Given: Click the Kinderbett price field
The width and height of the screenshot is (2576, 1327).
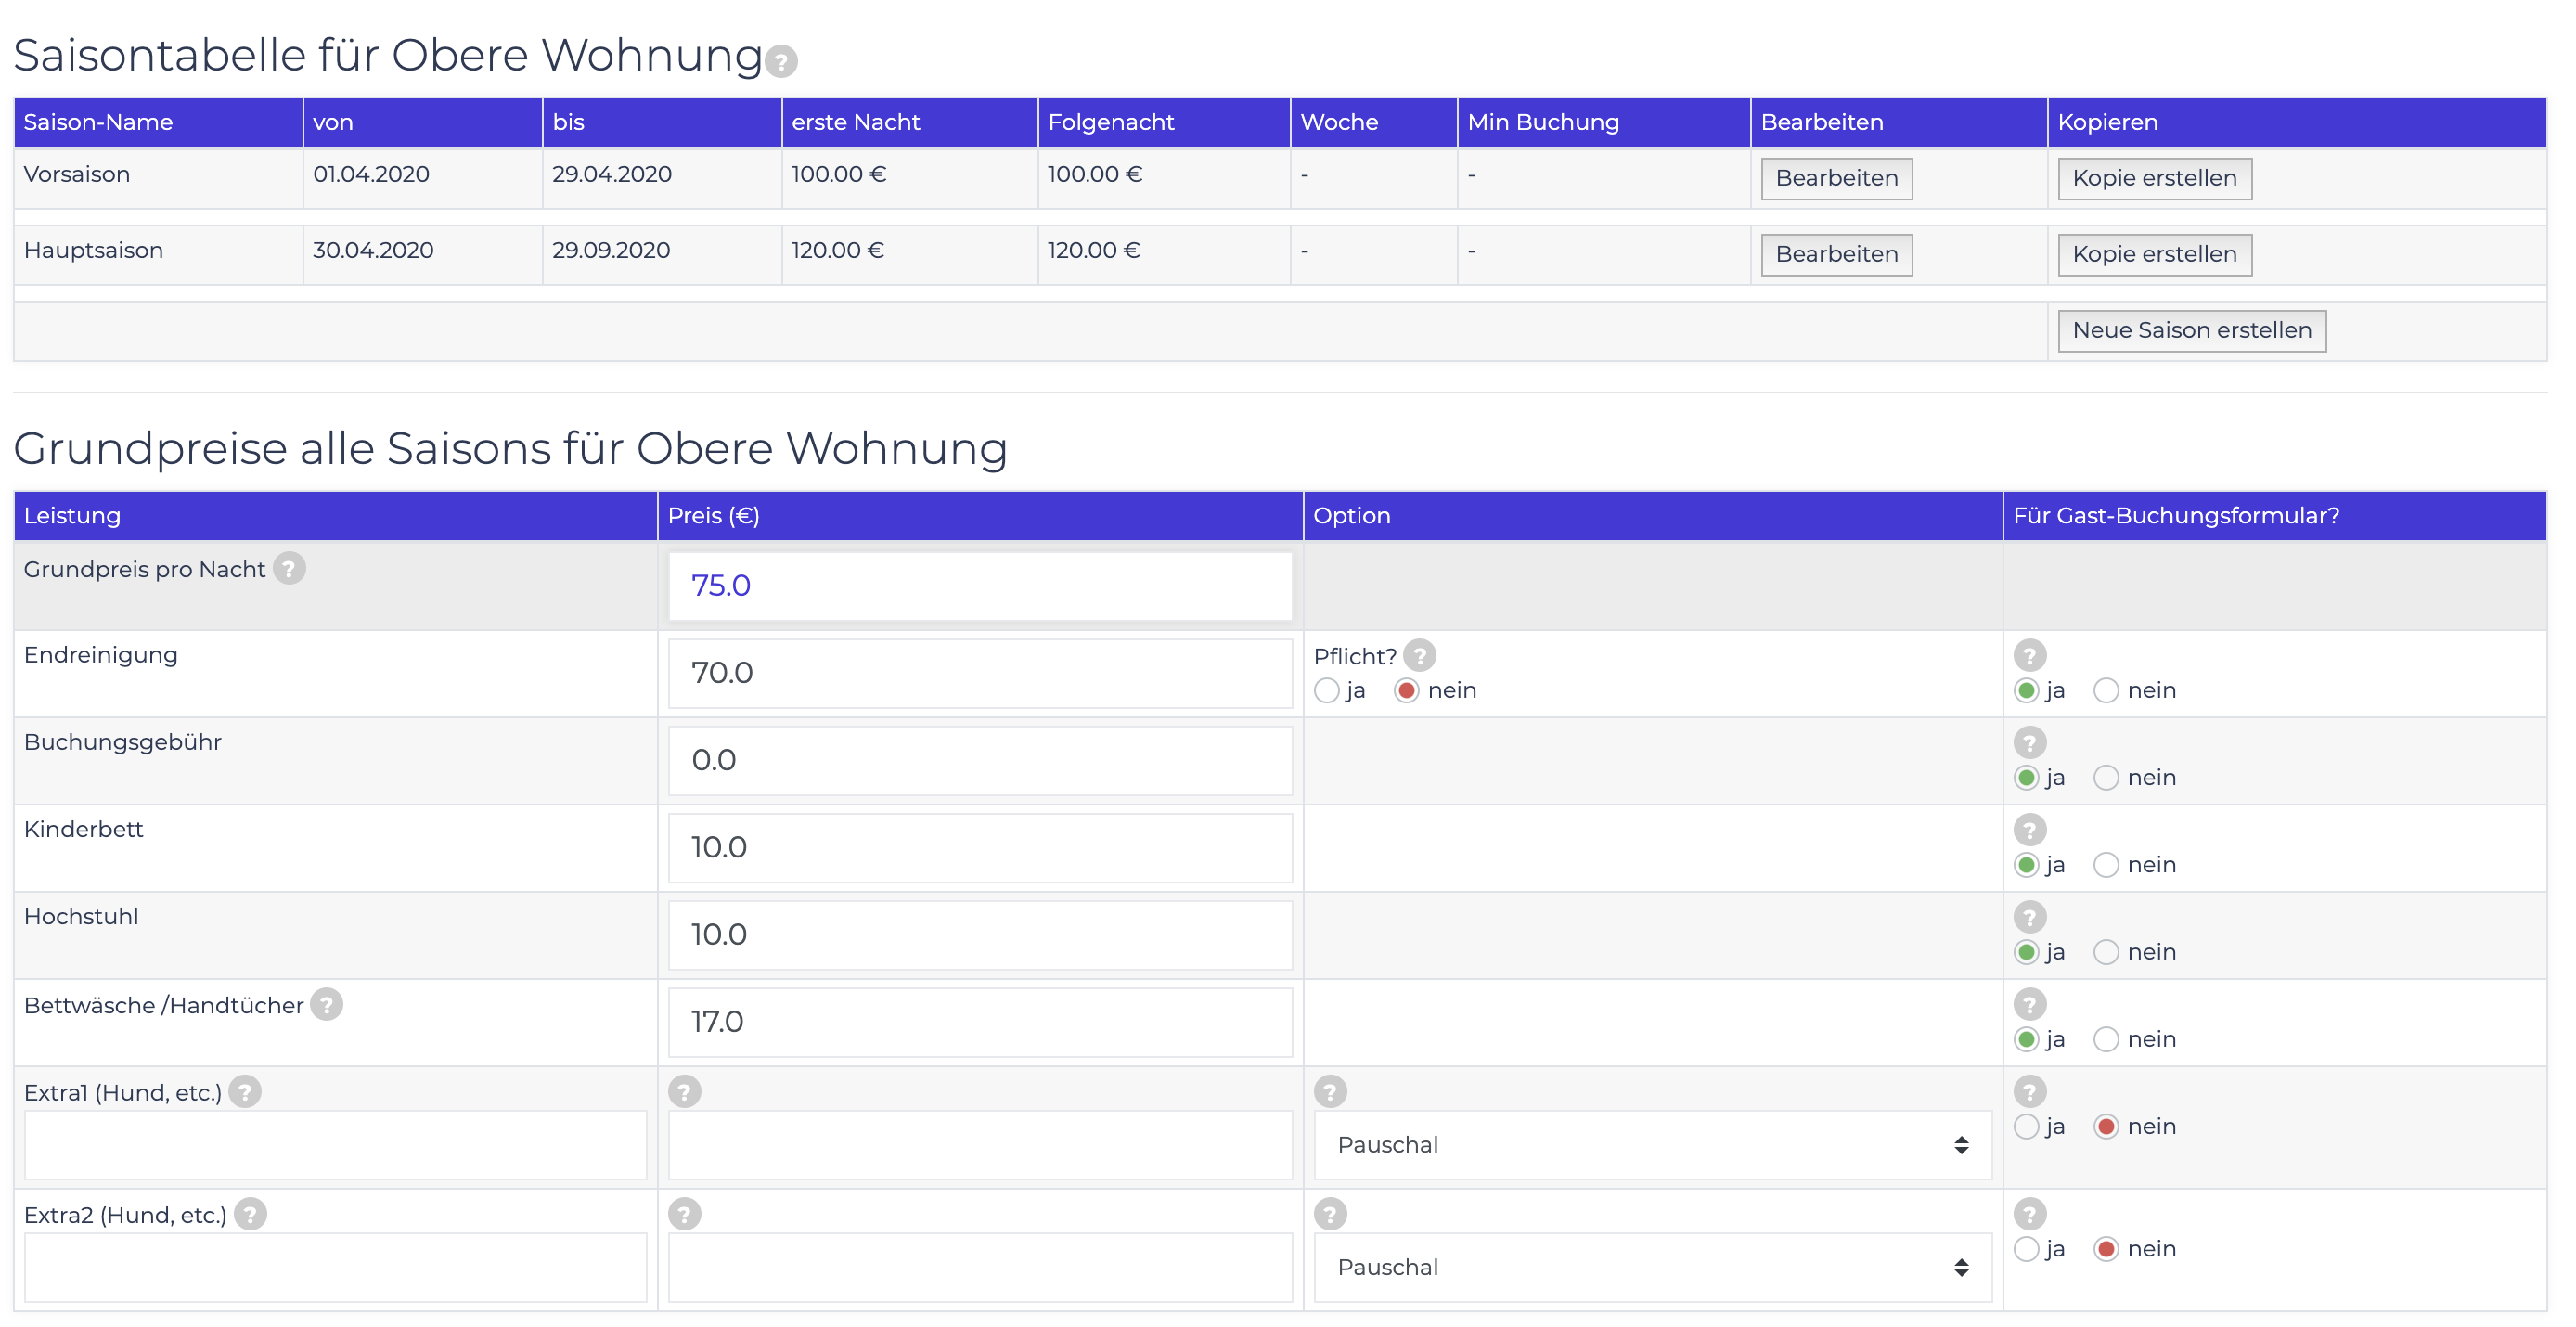Looking at the screenshot, I should click(x=980, y=847).
